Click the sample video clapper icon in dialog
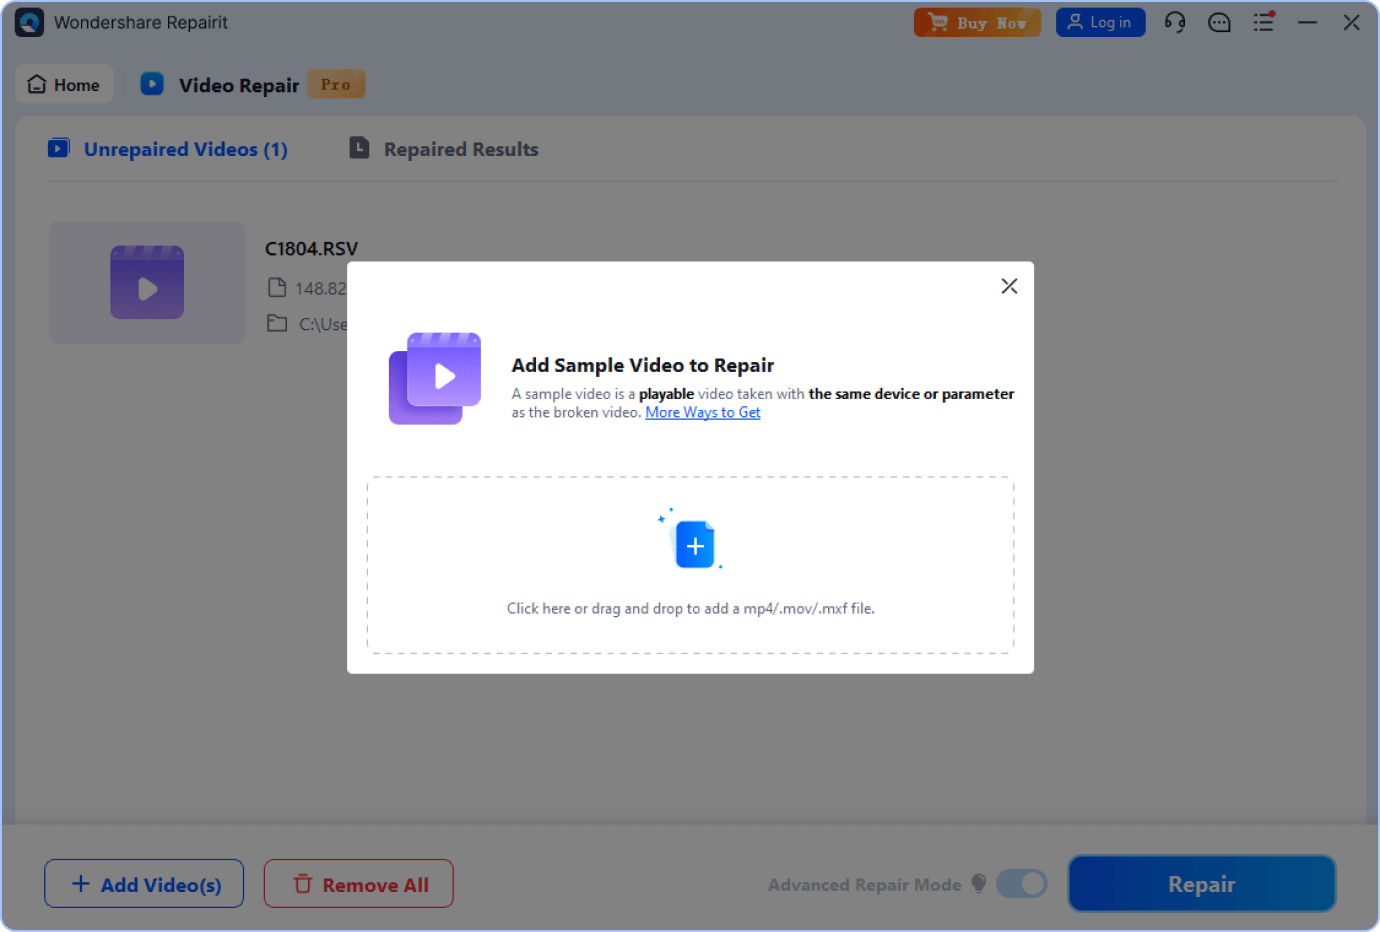 tap(435, 379)
